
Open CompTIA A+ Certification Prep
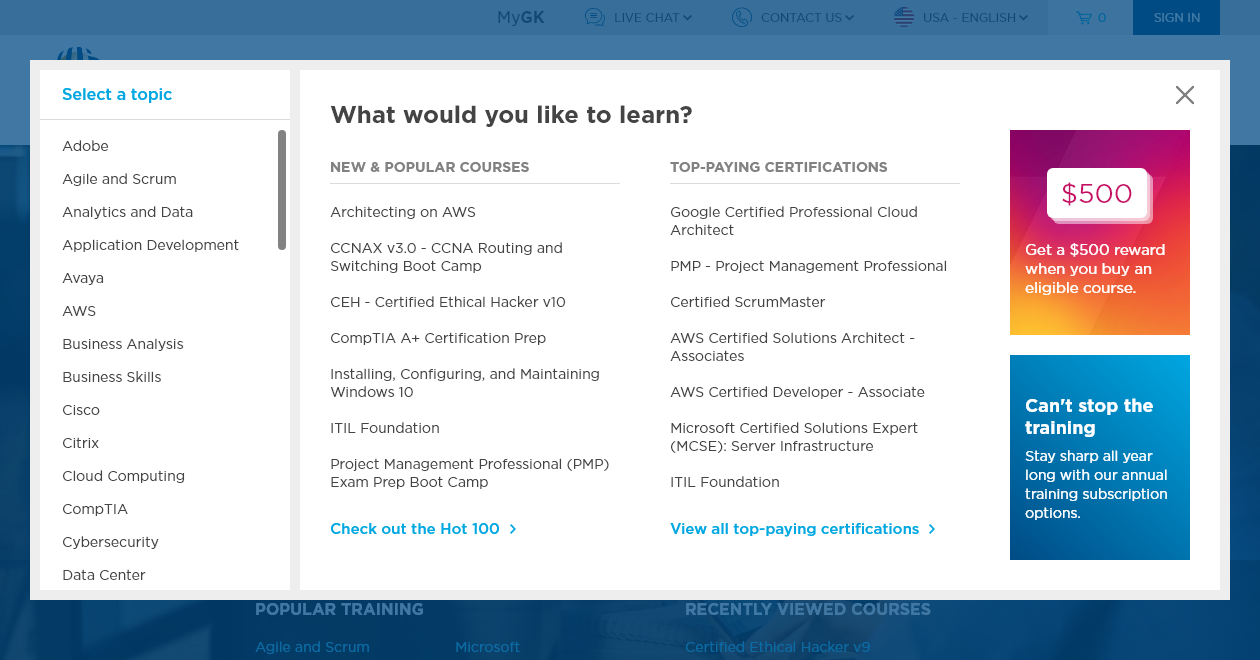click(x=438, y=338)
